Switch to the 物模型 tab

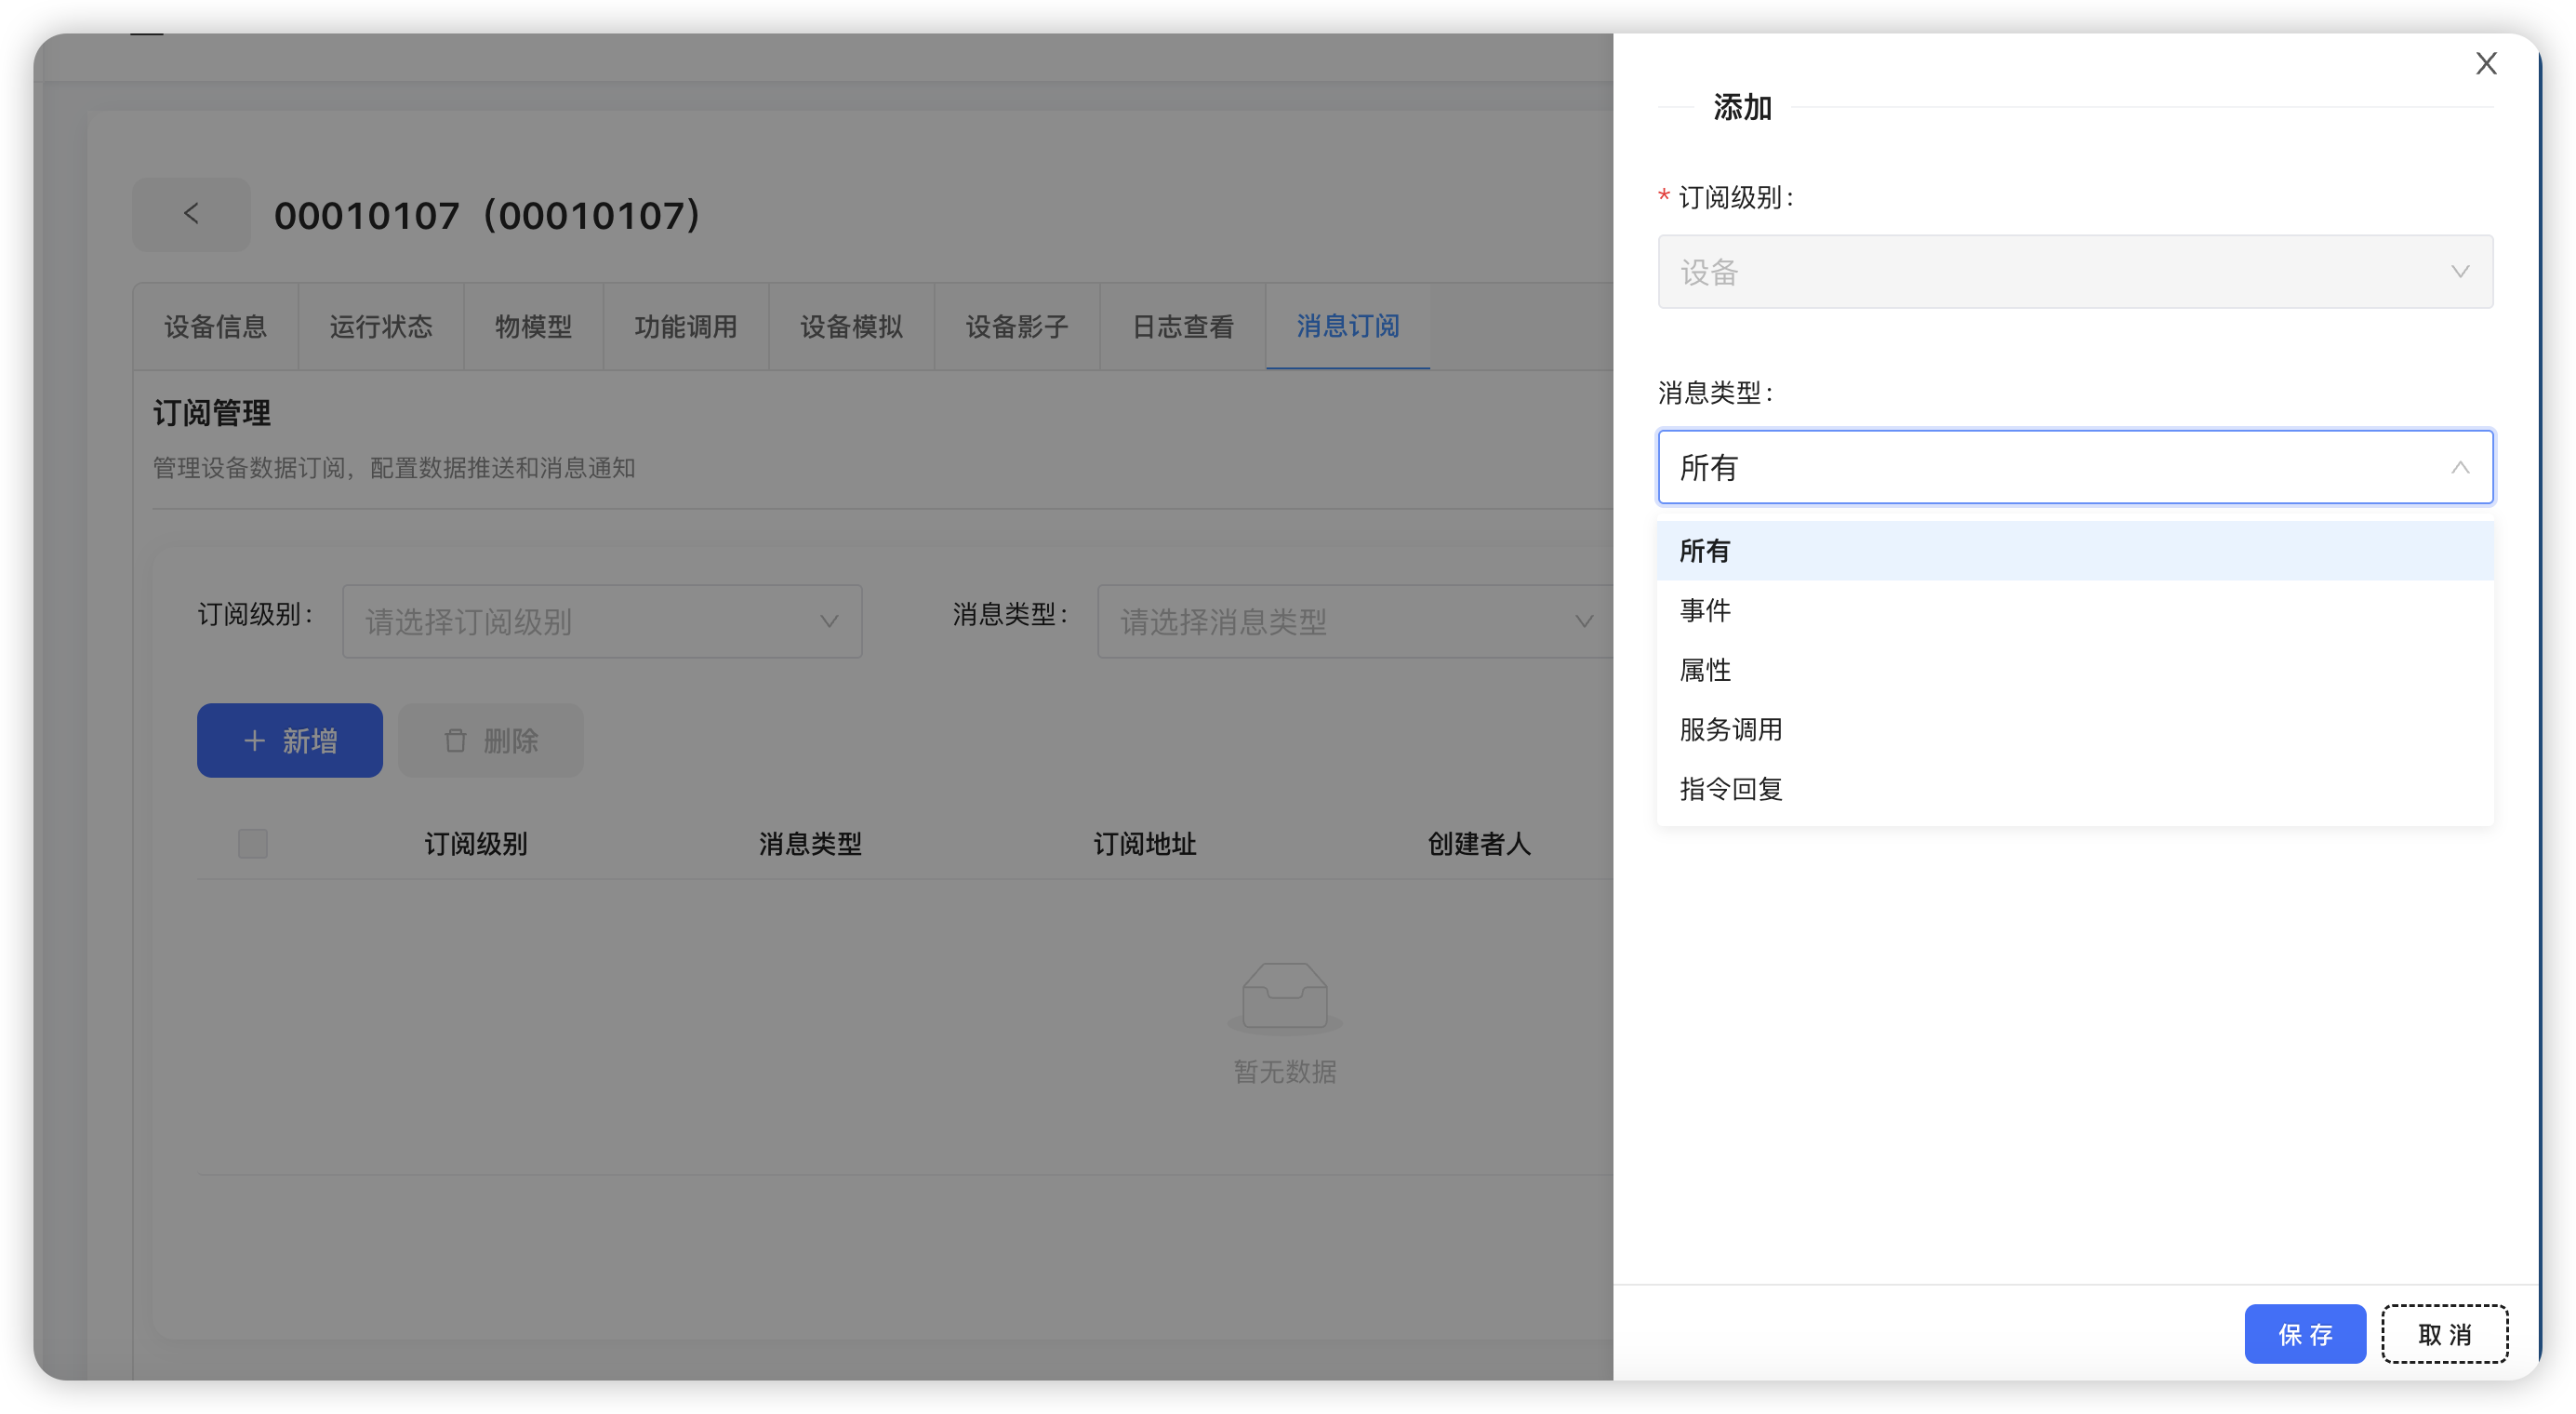533,326
